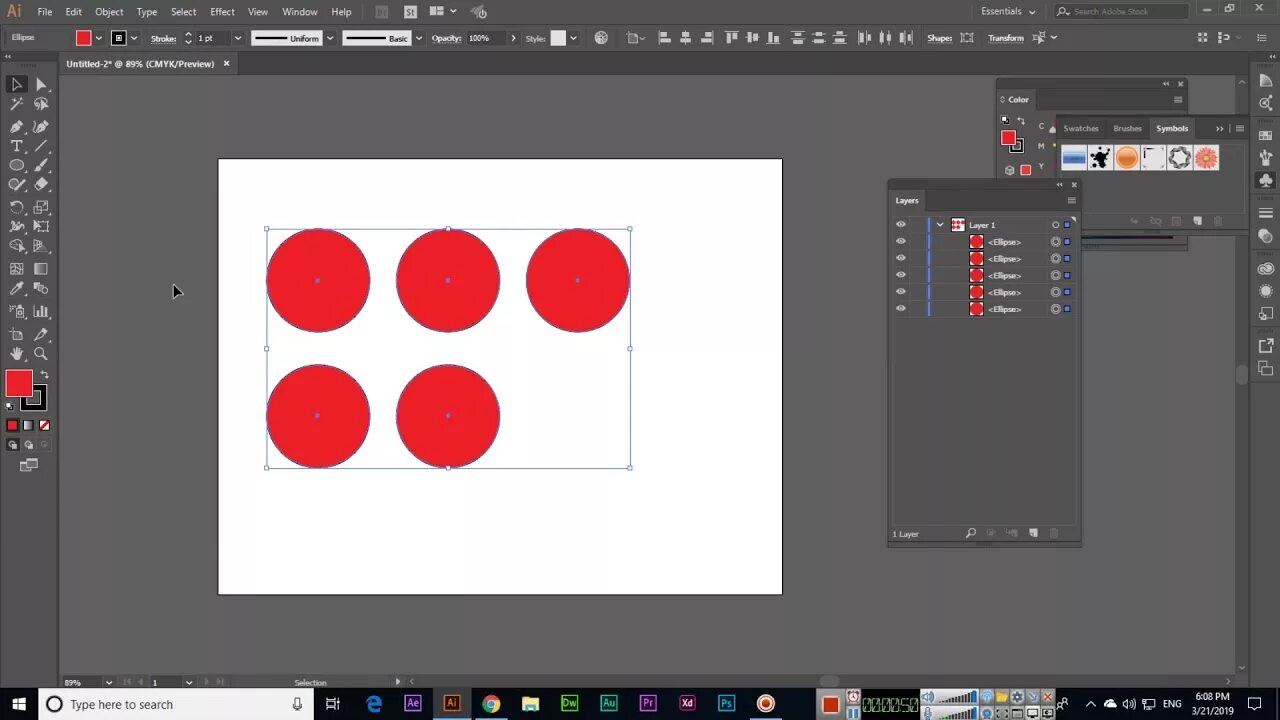
Task: Select the Curvature tool
Action: coord(41,127)
